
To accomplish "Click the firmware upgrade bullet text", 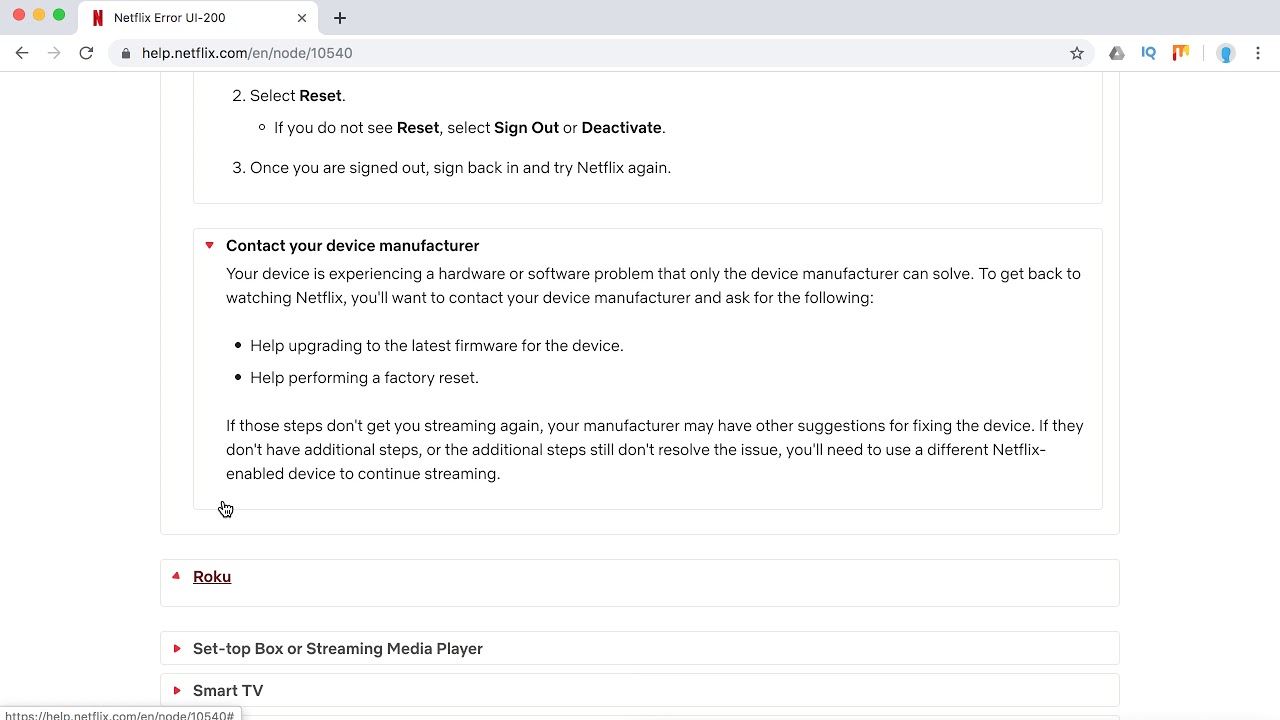I will pos(437,346).
